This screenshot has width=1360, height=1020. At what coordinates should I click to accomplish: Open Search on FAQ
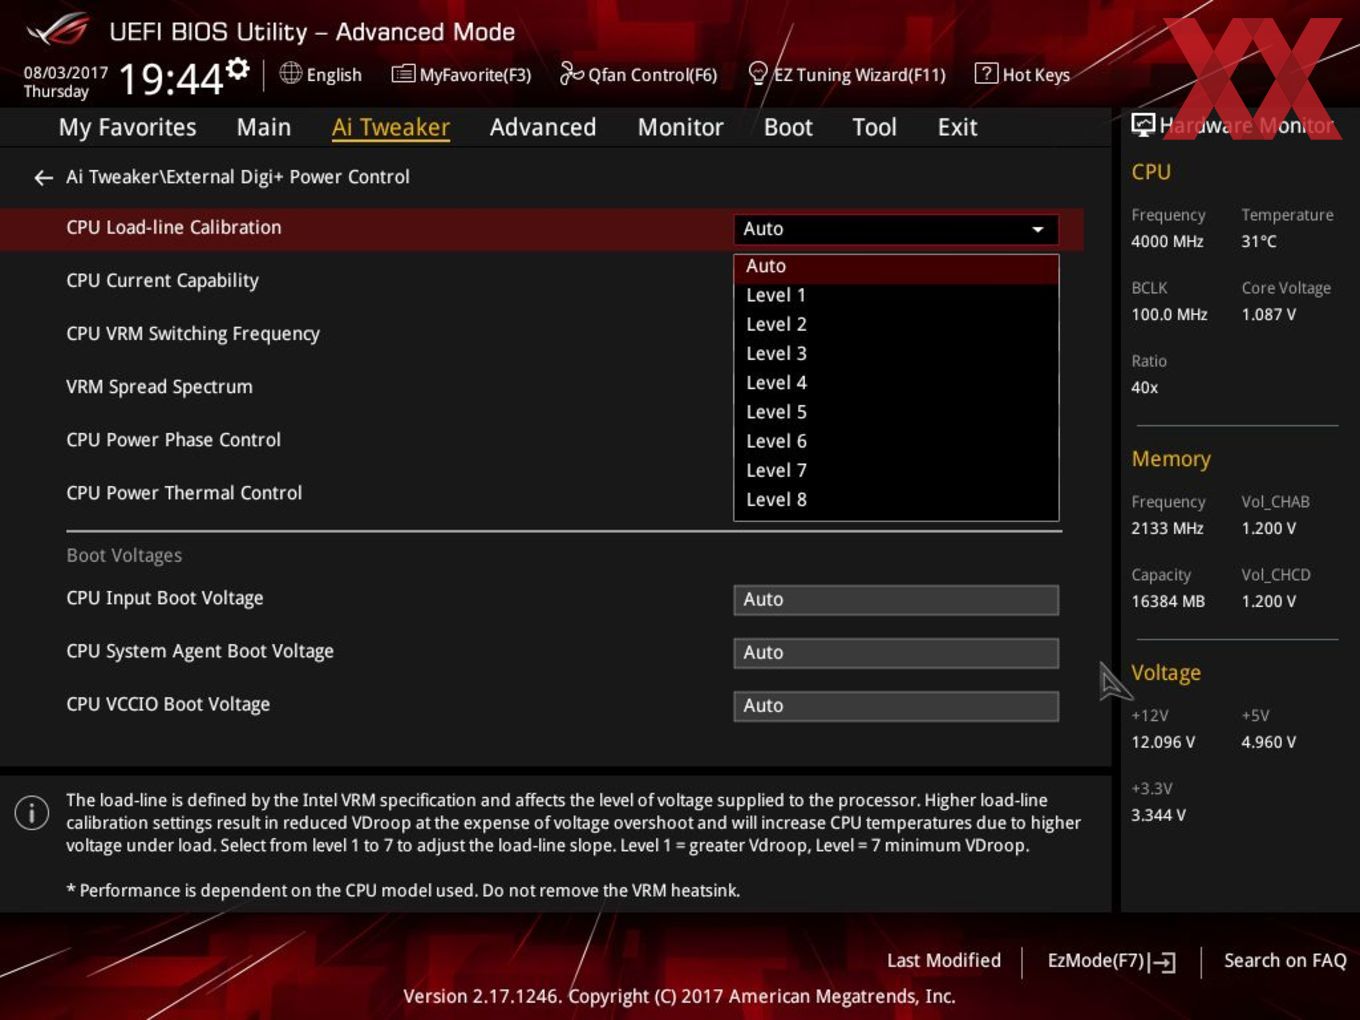[1285, 961]
